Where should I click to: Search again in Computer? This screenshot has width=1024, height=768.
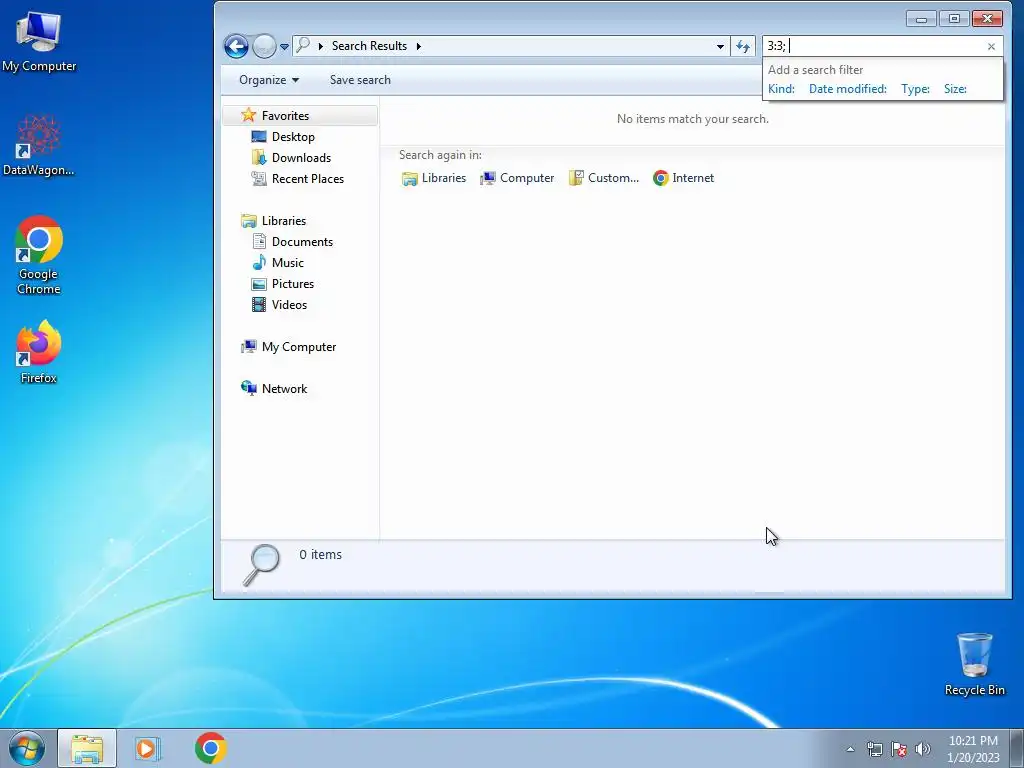(x=517, y=178)
